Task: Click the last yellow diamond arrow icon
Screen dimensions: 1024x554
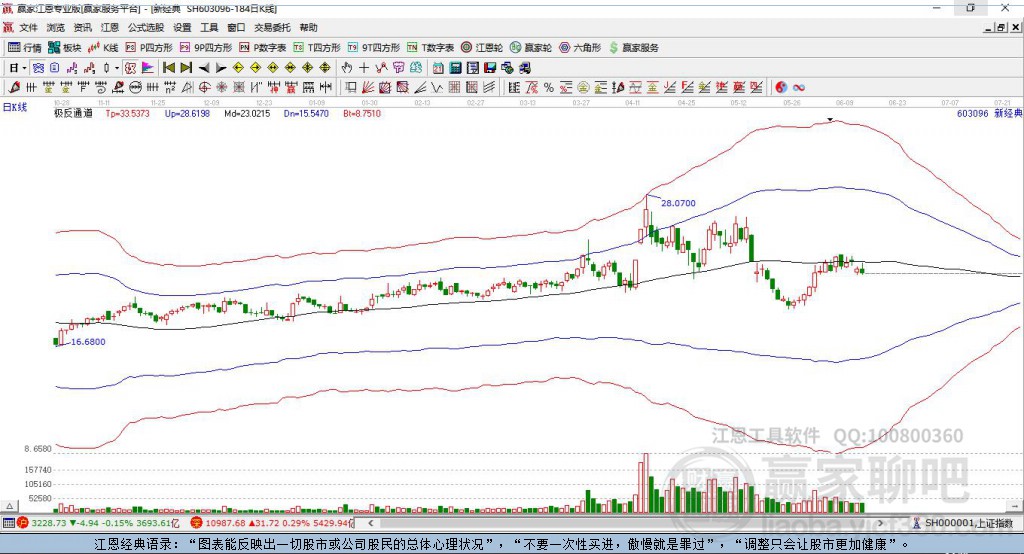Action: point(325,68)
